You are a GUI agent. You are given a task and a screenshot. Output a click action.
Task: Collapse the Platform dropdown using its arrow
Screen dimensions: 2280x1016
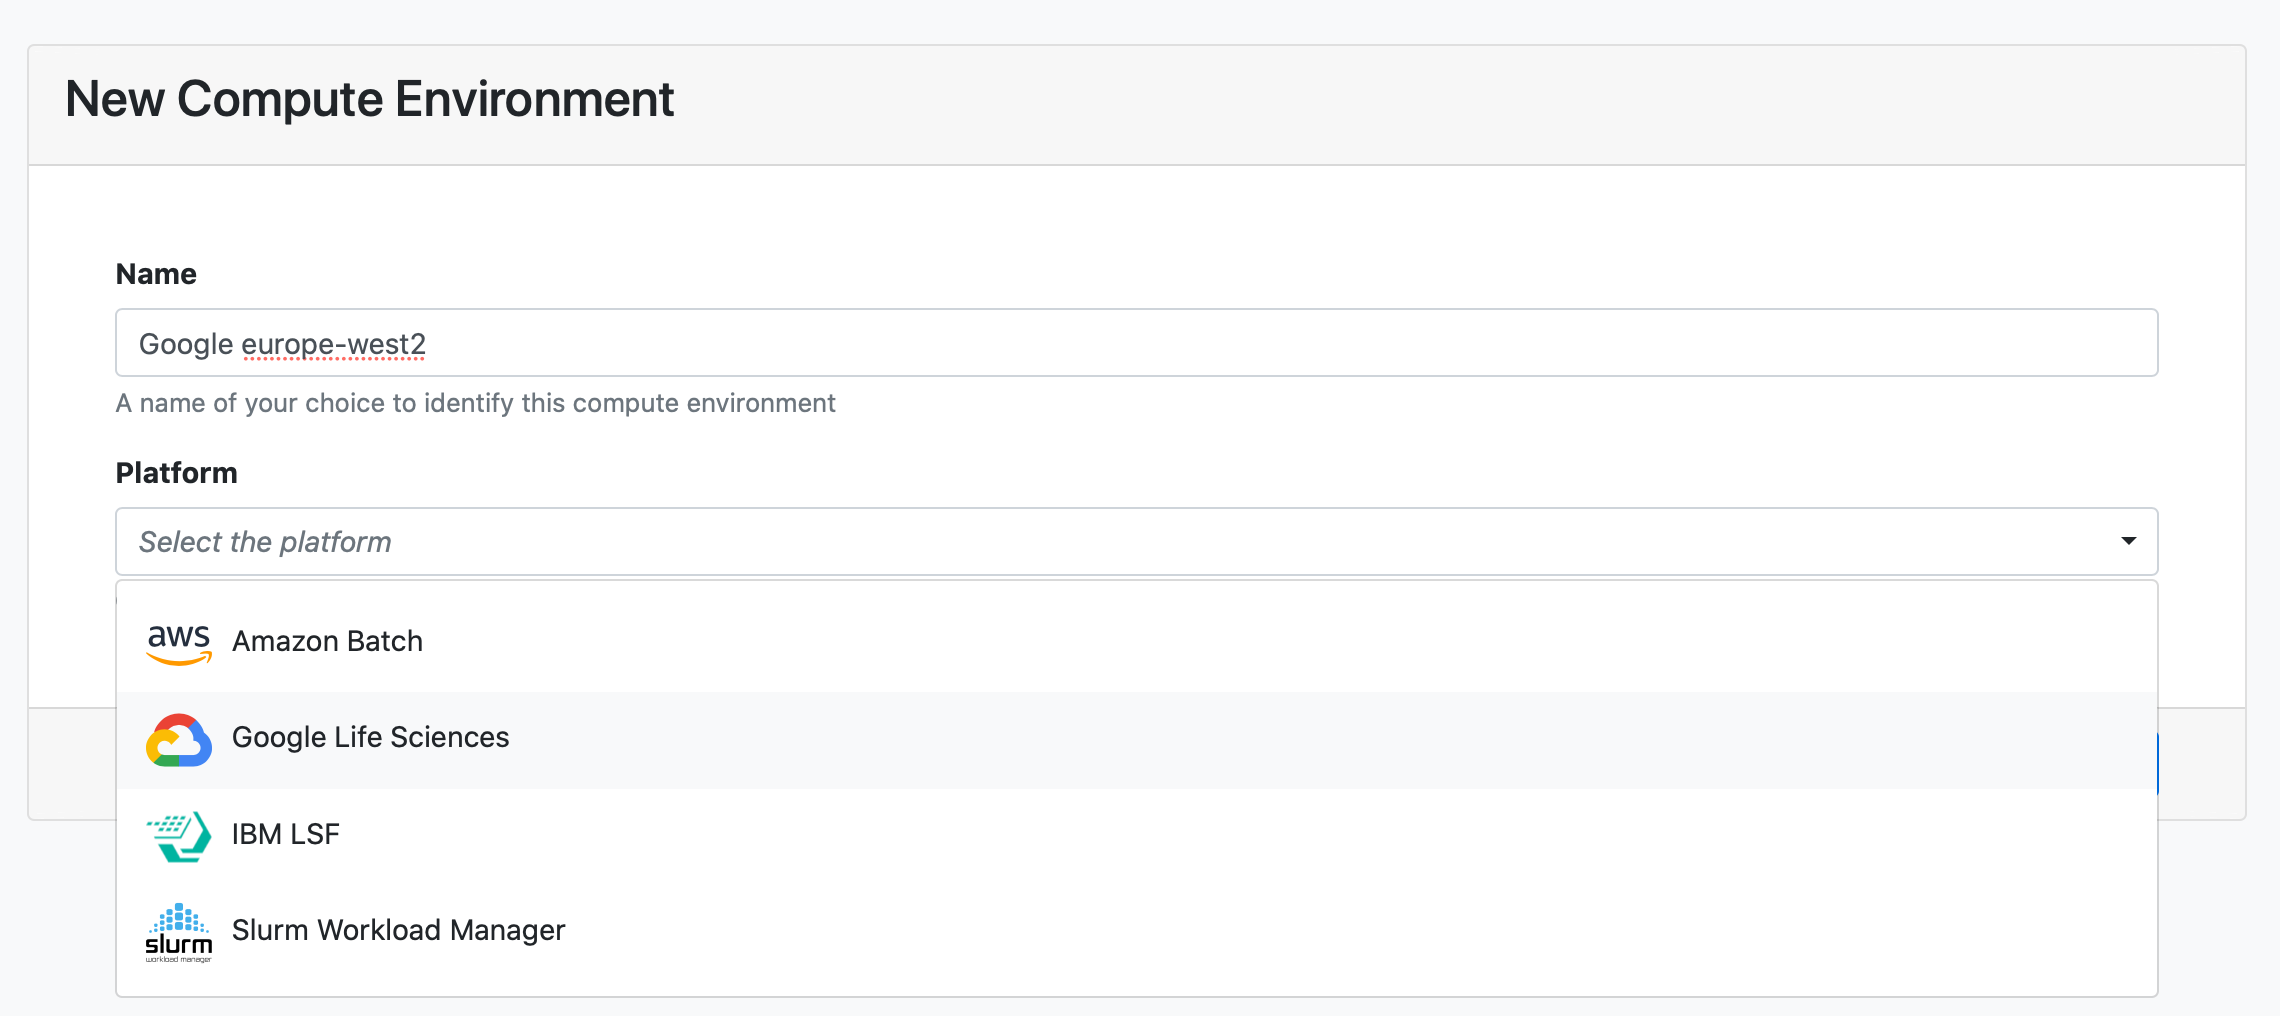pyautogui.click(x=2128, y=541)
